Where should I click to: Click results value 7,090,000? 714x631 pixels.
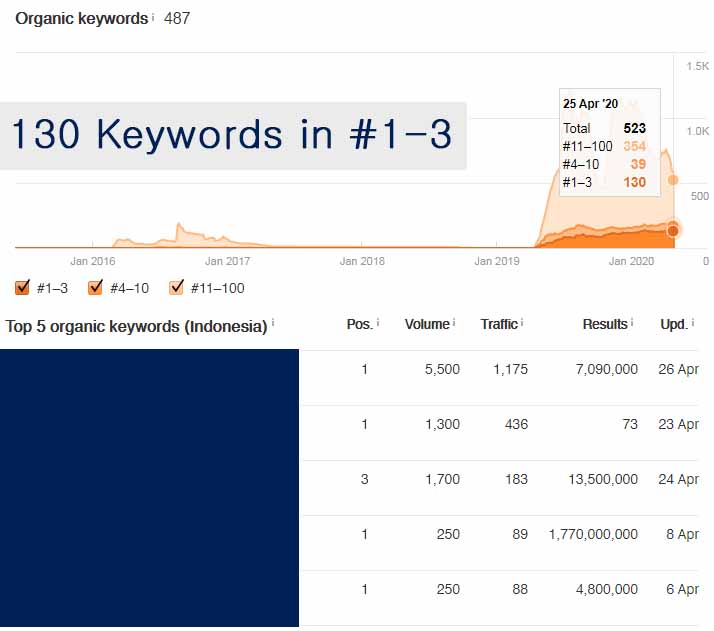tap(607, 369)
